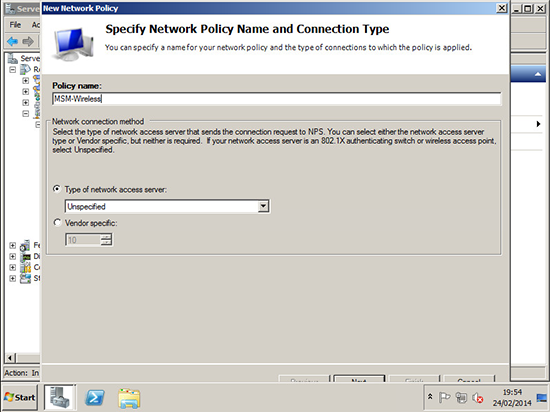
Task: Select the Diagnostics icon in the tree
Action: pos(25,257)
